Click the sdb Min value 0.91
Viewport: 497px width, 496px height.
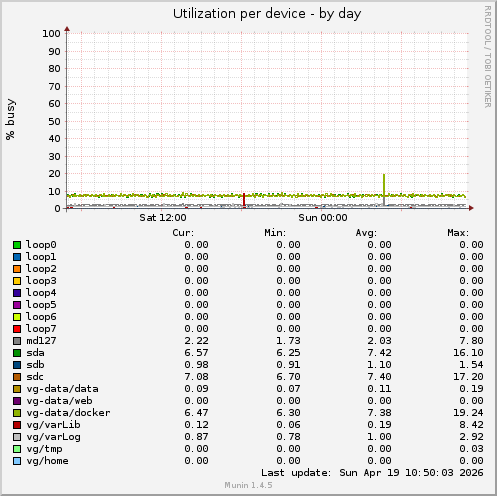(288, 365)
